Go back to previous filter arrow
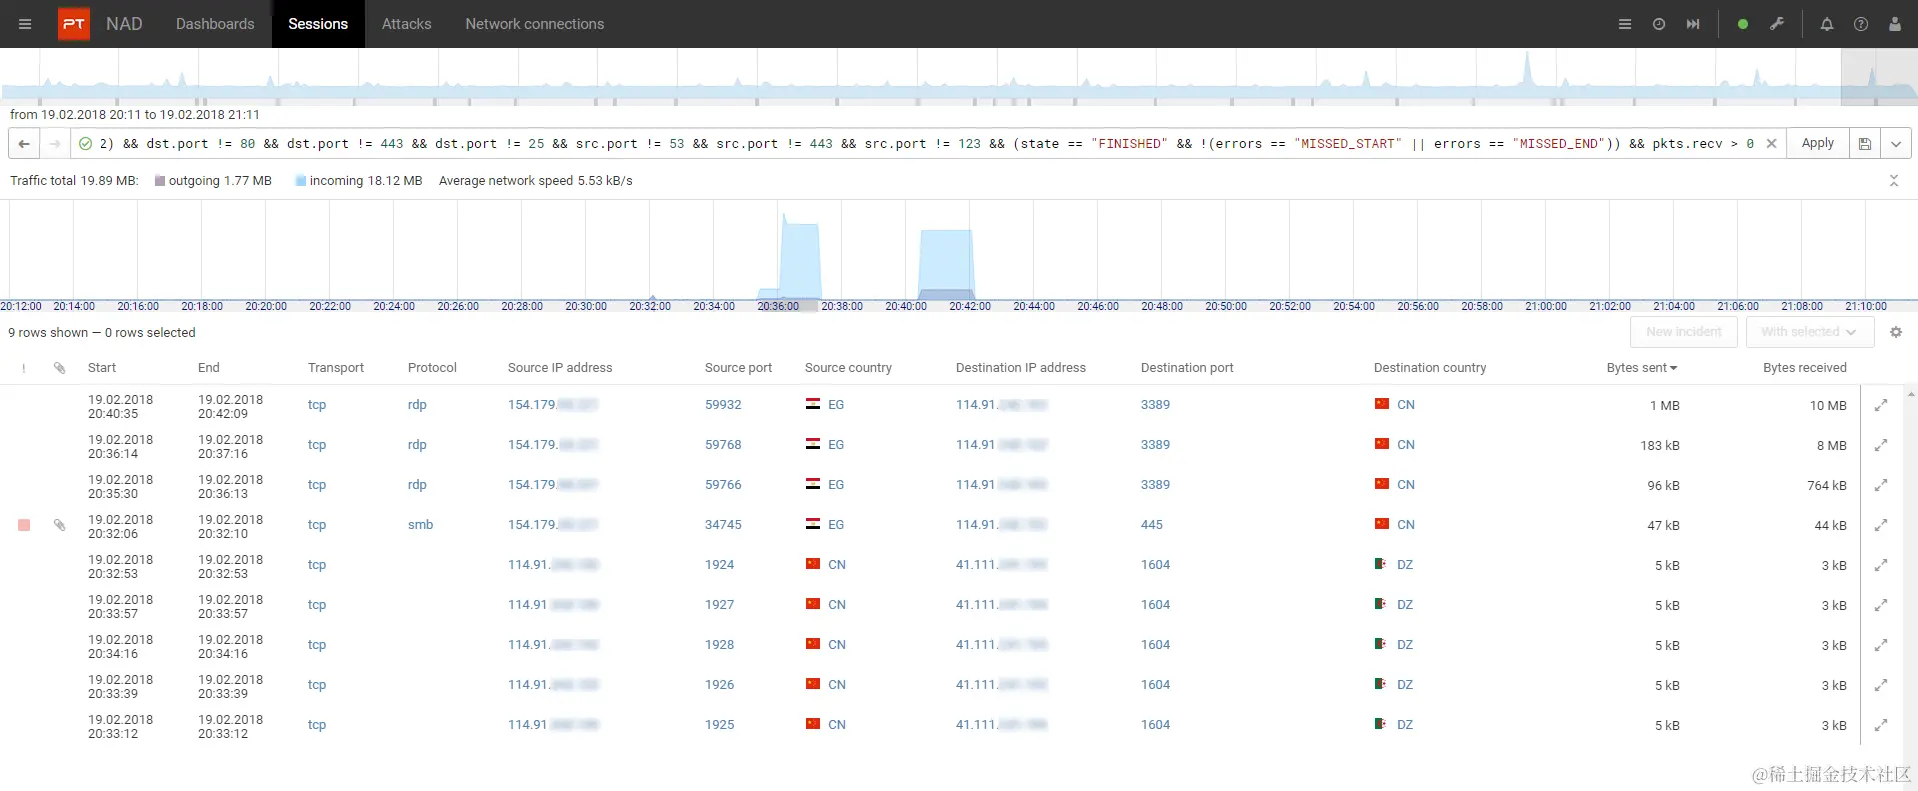 pos(24,144)
